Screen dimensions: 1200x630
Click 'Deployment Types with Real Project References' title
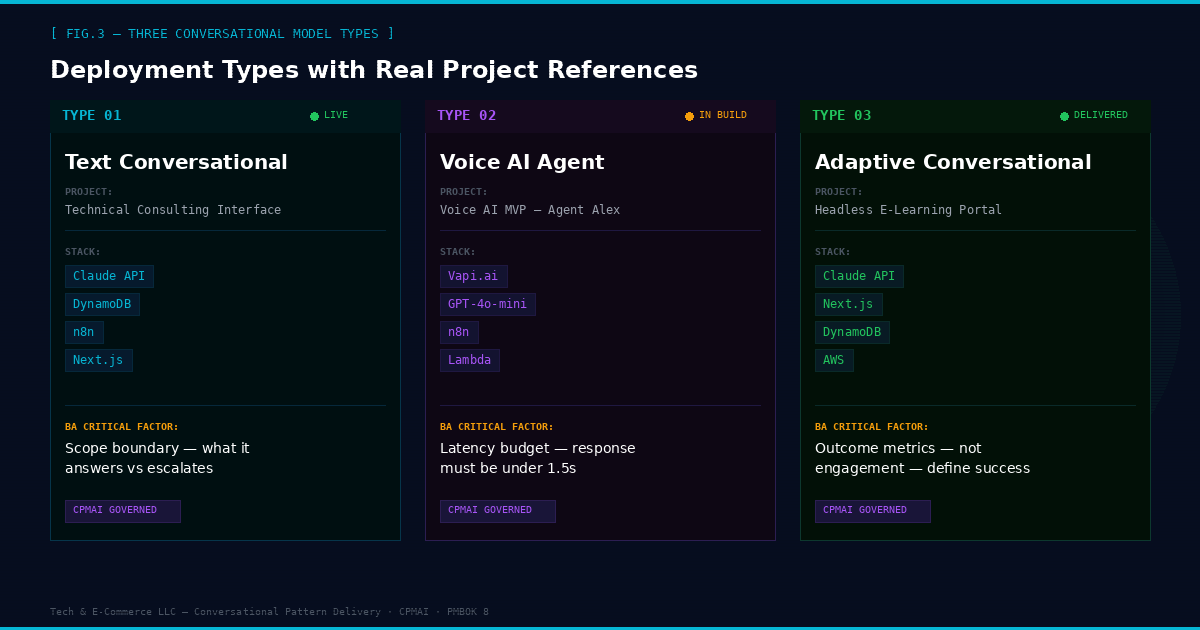point(374,70)
